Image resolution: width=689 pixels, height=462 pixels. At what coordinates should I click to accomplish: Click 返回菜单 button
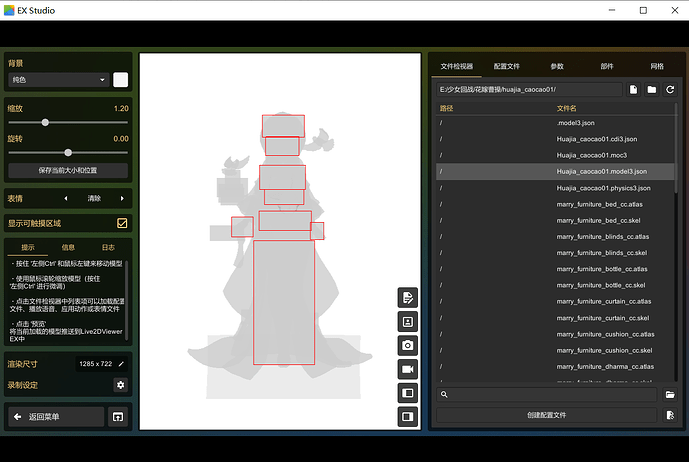[56, 417]
